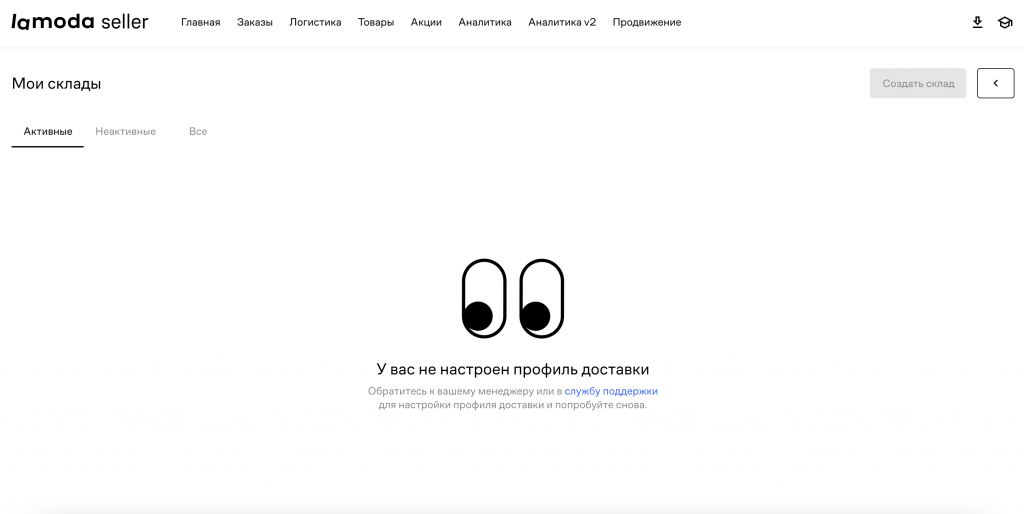1024x514 pixels.
Task: Click the heading У вас не настроен профиль доставки
Action: [513, 369]
